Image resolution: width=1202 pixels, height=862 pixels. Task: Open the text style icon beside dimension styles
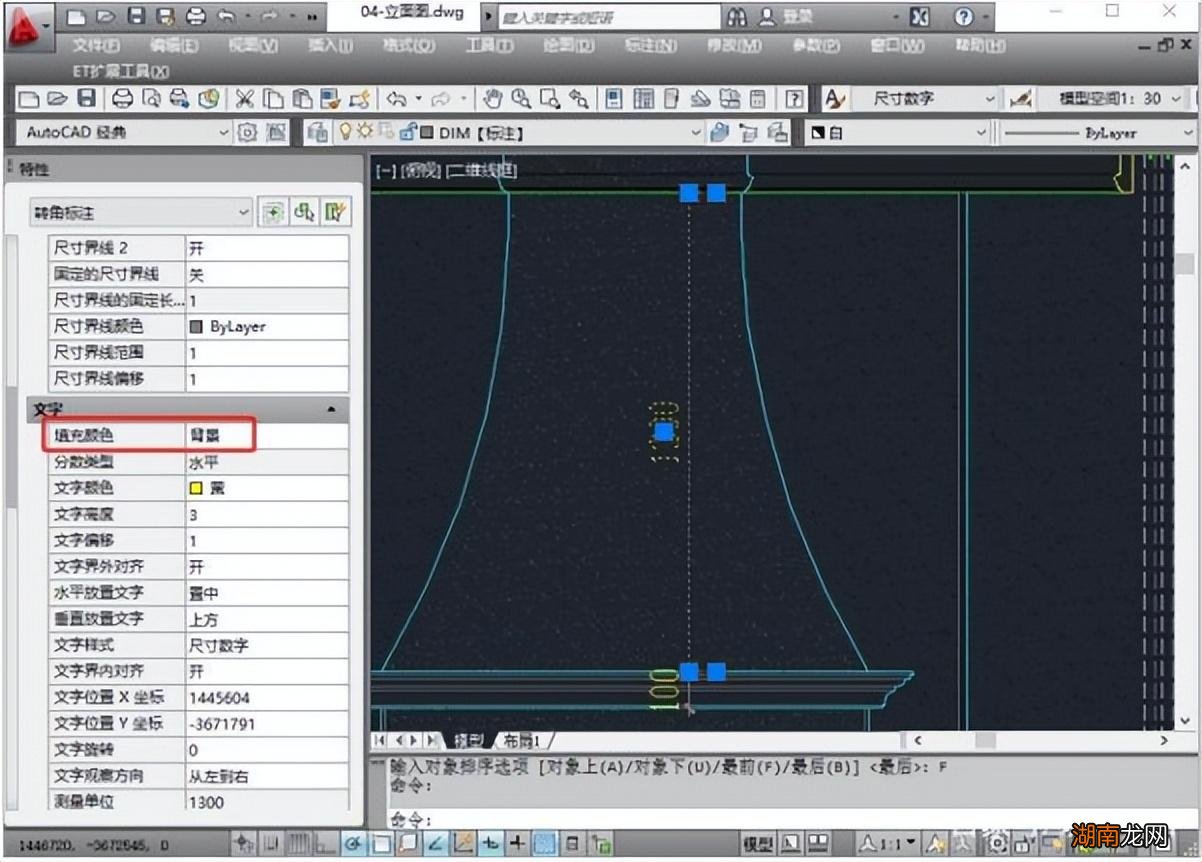(x=834, y=98)
